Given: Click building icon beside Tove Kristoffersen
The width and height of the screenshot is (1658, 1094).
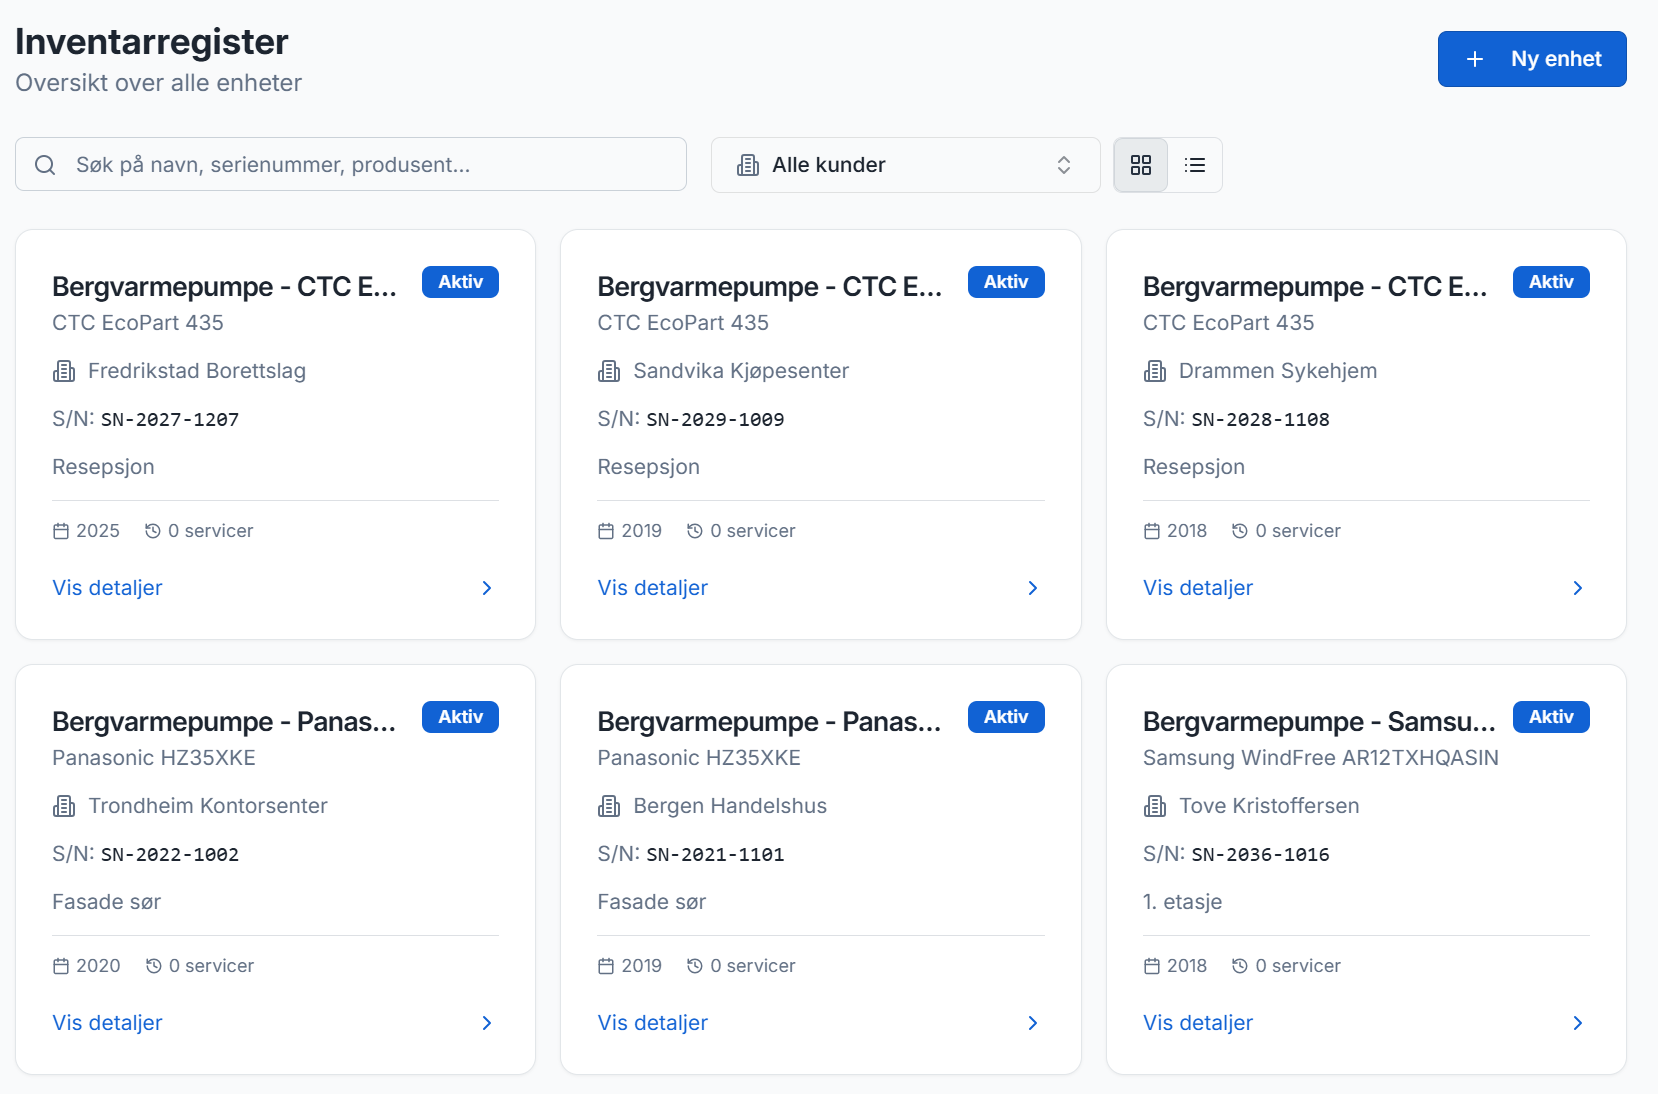Looking at the screenshot, I should pyautogui.click(x=1155, y=806).
